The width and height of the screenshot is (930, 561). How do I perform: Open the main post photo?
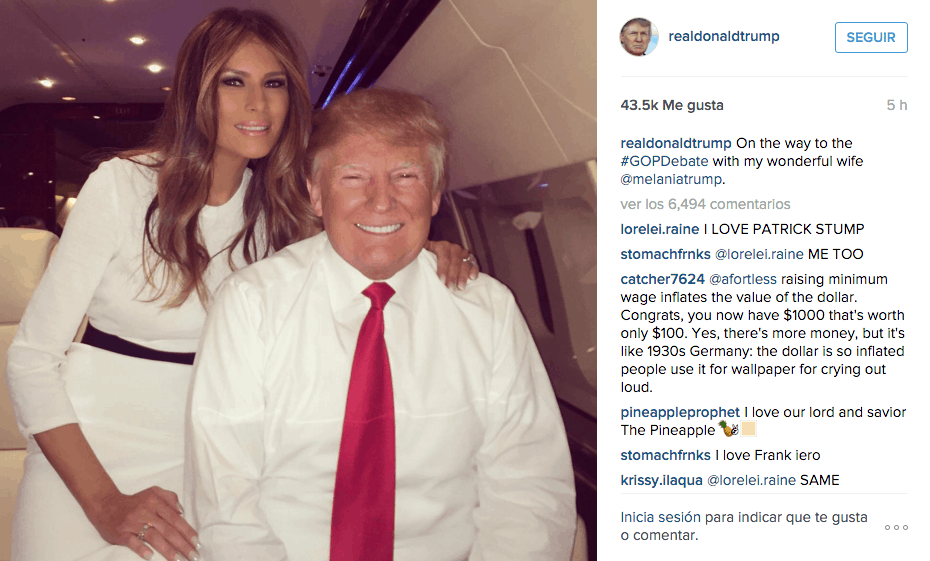(298, 280)
